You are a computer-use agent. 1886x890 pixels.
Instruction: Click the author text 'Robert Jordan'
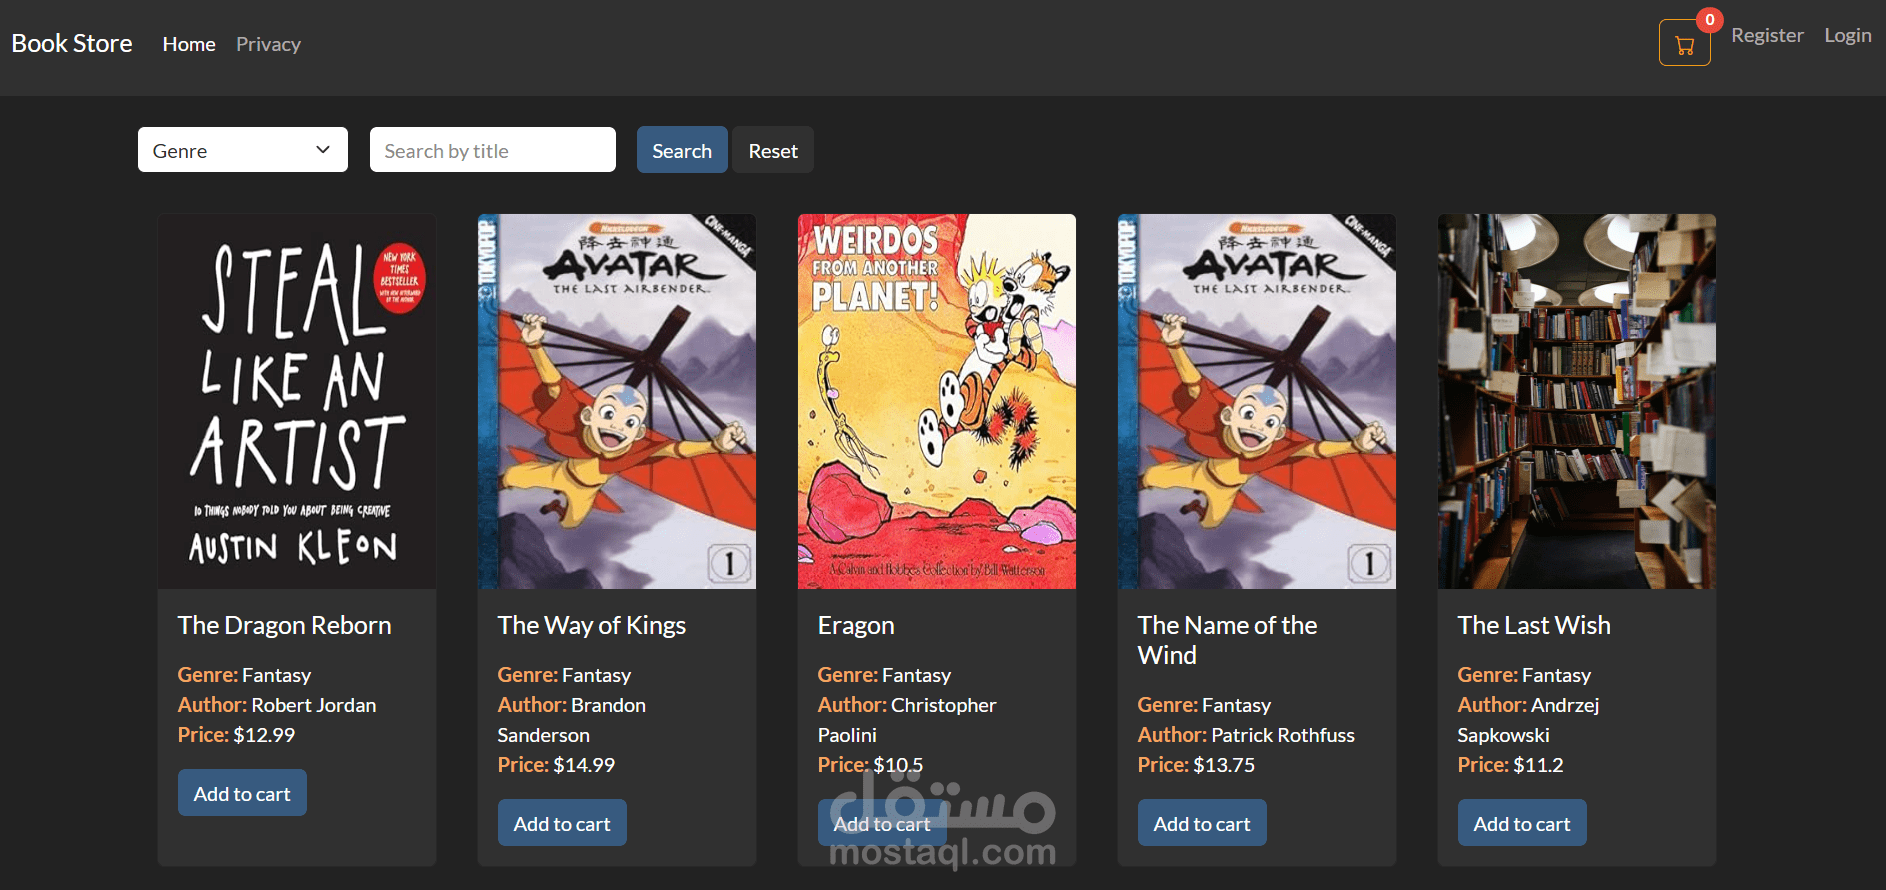(x=314, y=705)
